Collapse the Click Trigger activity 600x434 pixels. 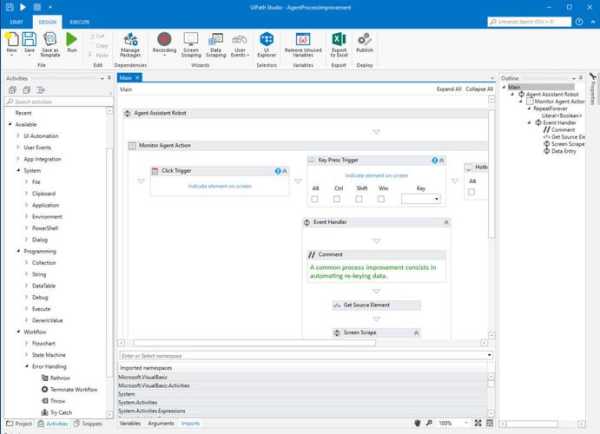(285, 171)
